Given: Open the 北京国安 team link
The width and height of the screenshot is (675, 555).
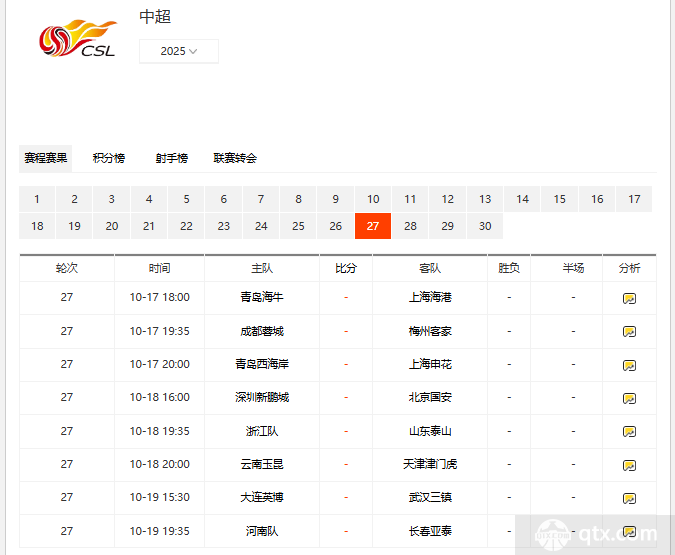Looking at the screenshot, I should pyautogui.click(x=430, y=397).
